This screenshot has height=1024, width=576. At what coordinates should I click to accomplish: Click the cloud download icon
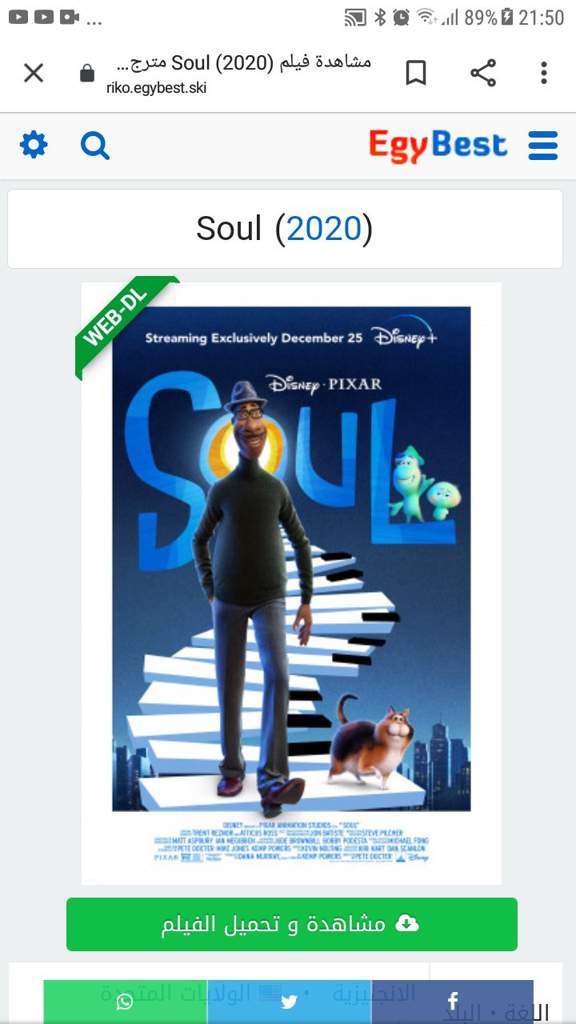(x=407, y=923)
